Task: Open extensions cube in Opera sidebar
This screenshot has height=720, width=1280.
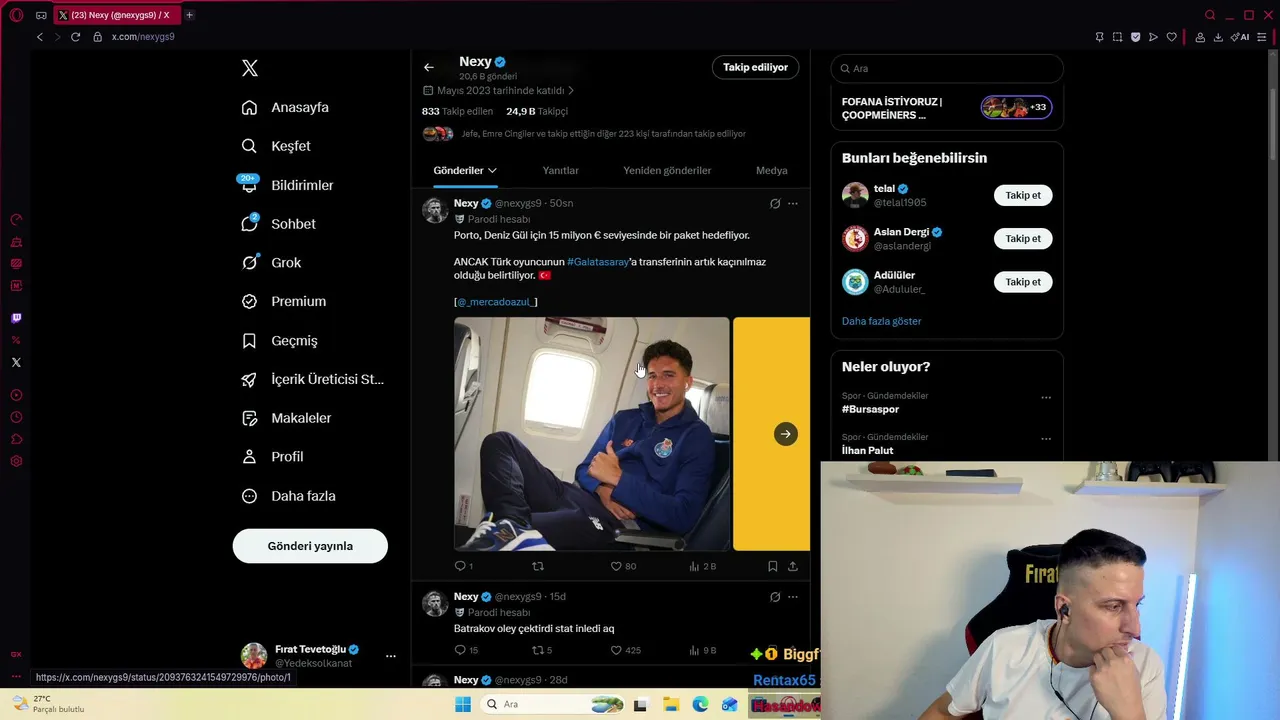Action: [x=16, y=439]
